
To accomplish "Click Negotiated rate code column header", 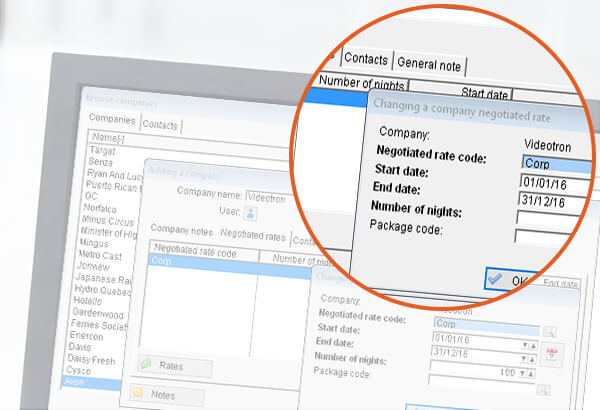I will (x=204, y=252).
